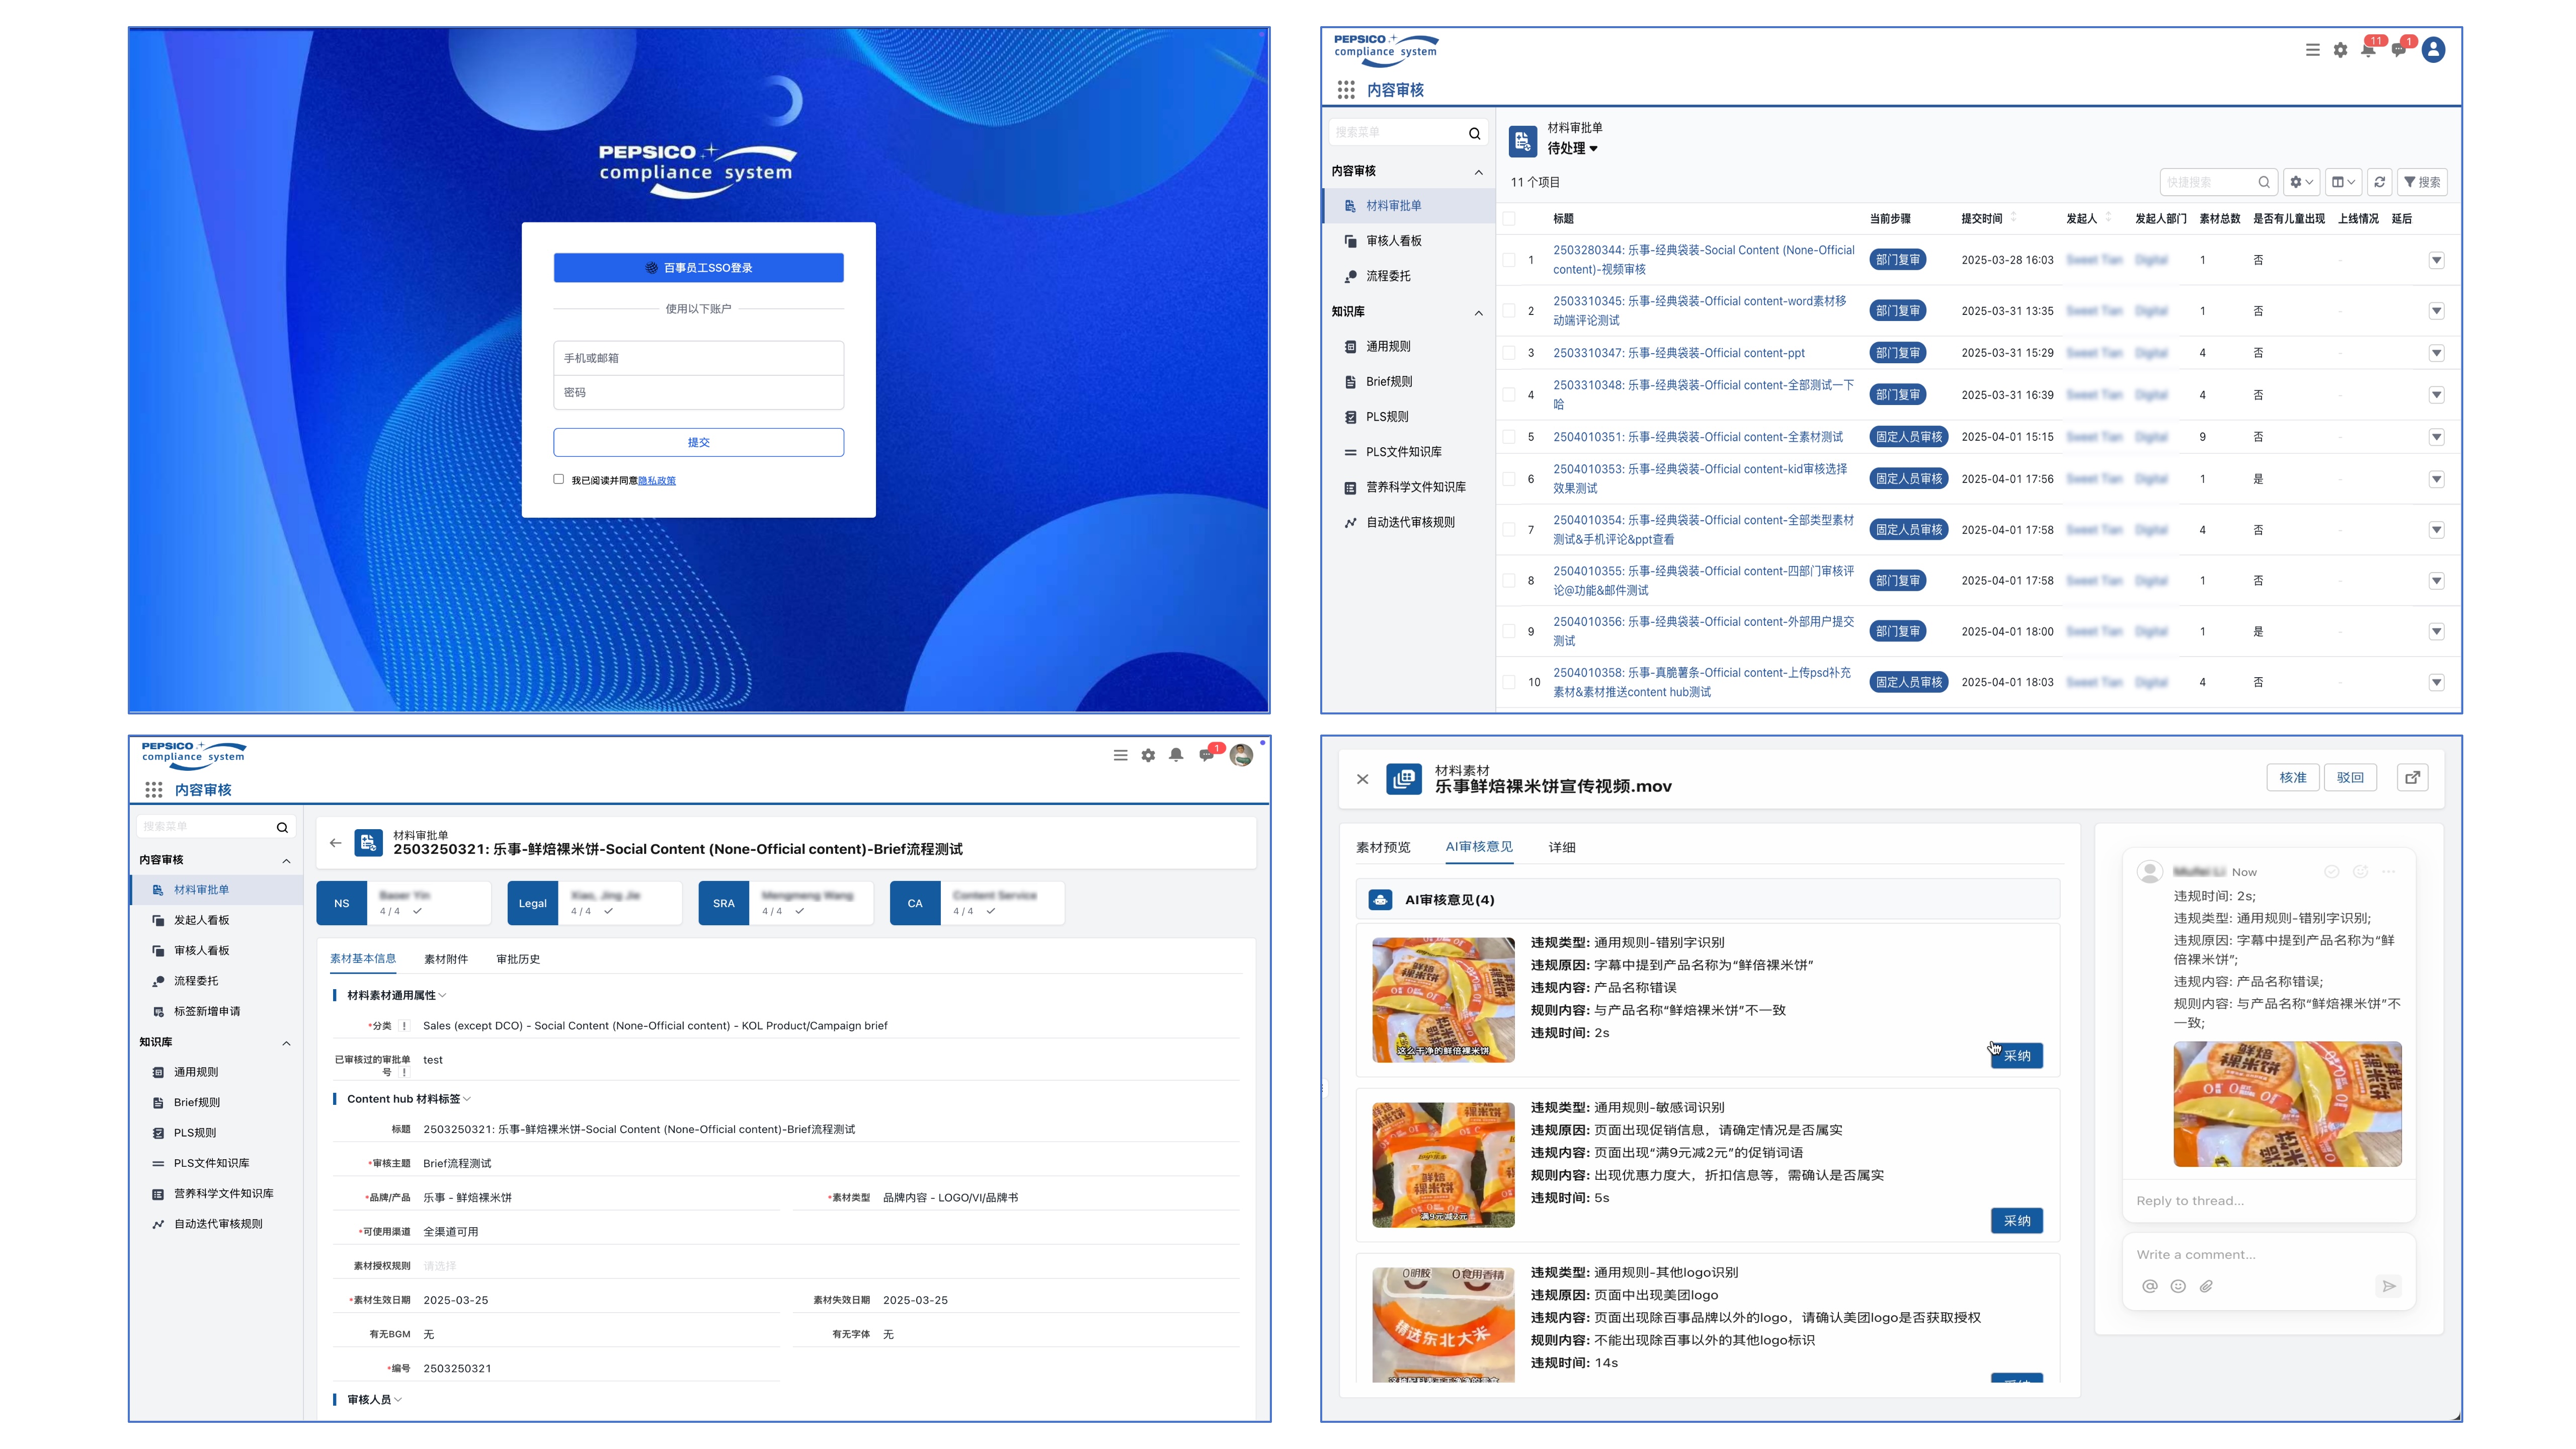2576x1449 pixels.
Task: Close the 乐事鲜焙裸米饼宣传视频.mov panel
Action: point(1362,779)
